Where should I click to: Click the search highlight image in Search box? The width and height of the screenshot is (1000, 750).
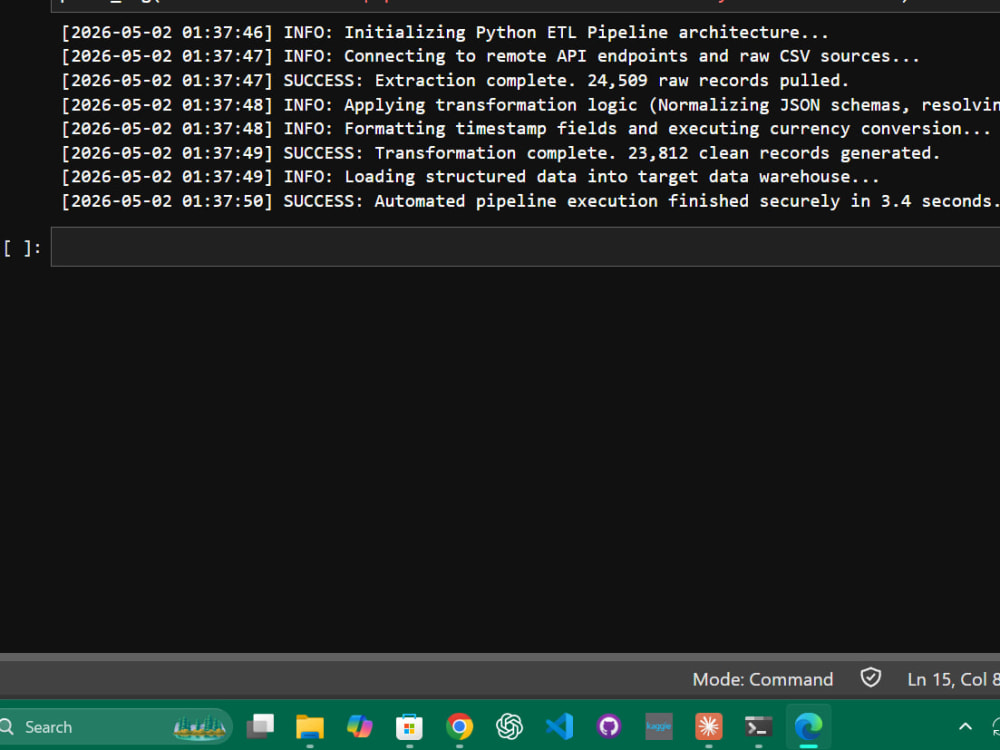pos(199,726)
